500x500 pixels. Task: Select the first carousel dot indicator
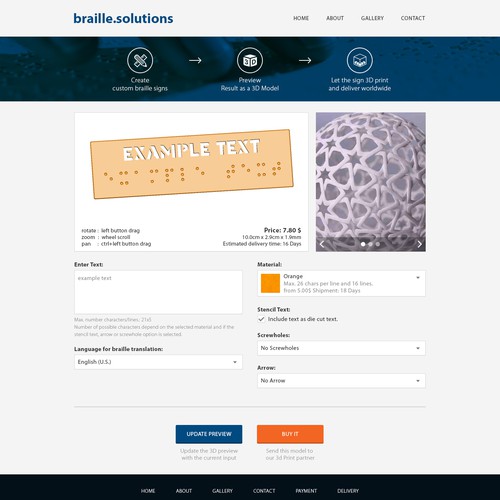pyautogui.click(x=363, y=244)
